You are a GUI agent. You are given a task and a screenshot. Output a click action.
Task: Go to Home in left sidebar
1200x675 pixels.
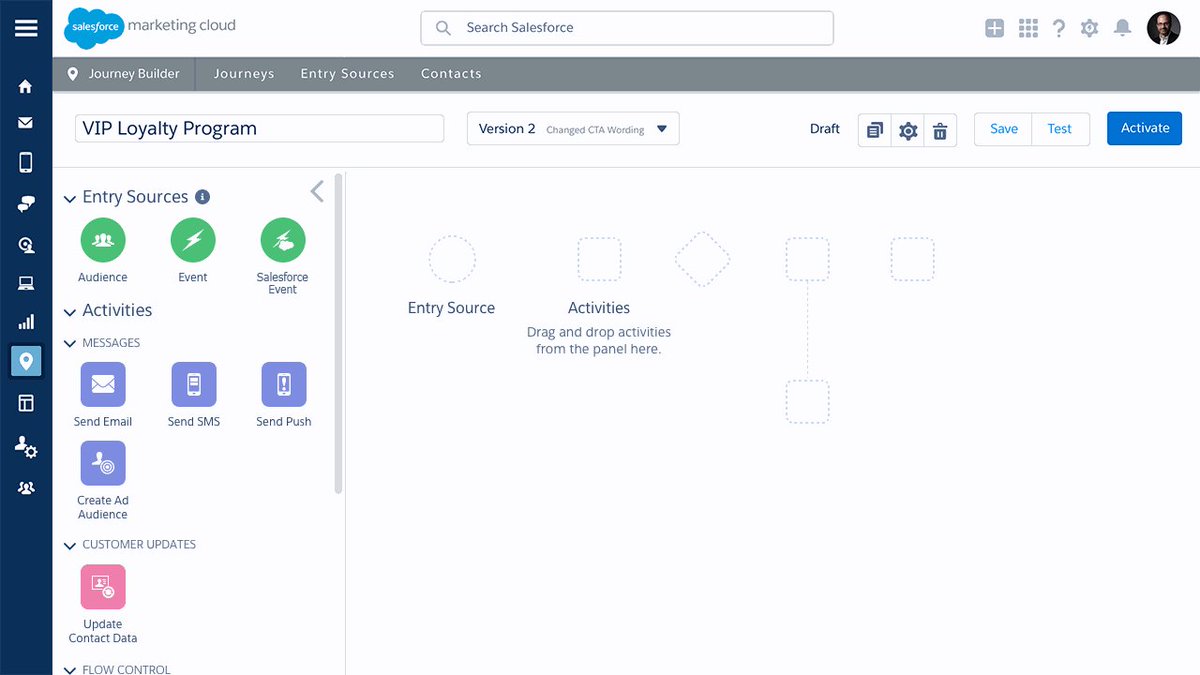[x=26, y=87]
